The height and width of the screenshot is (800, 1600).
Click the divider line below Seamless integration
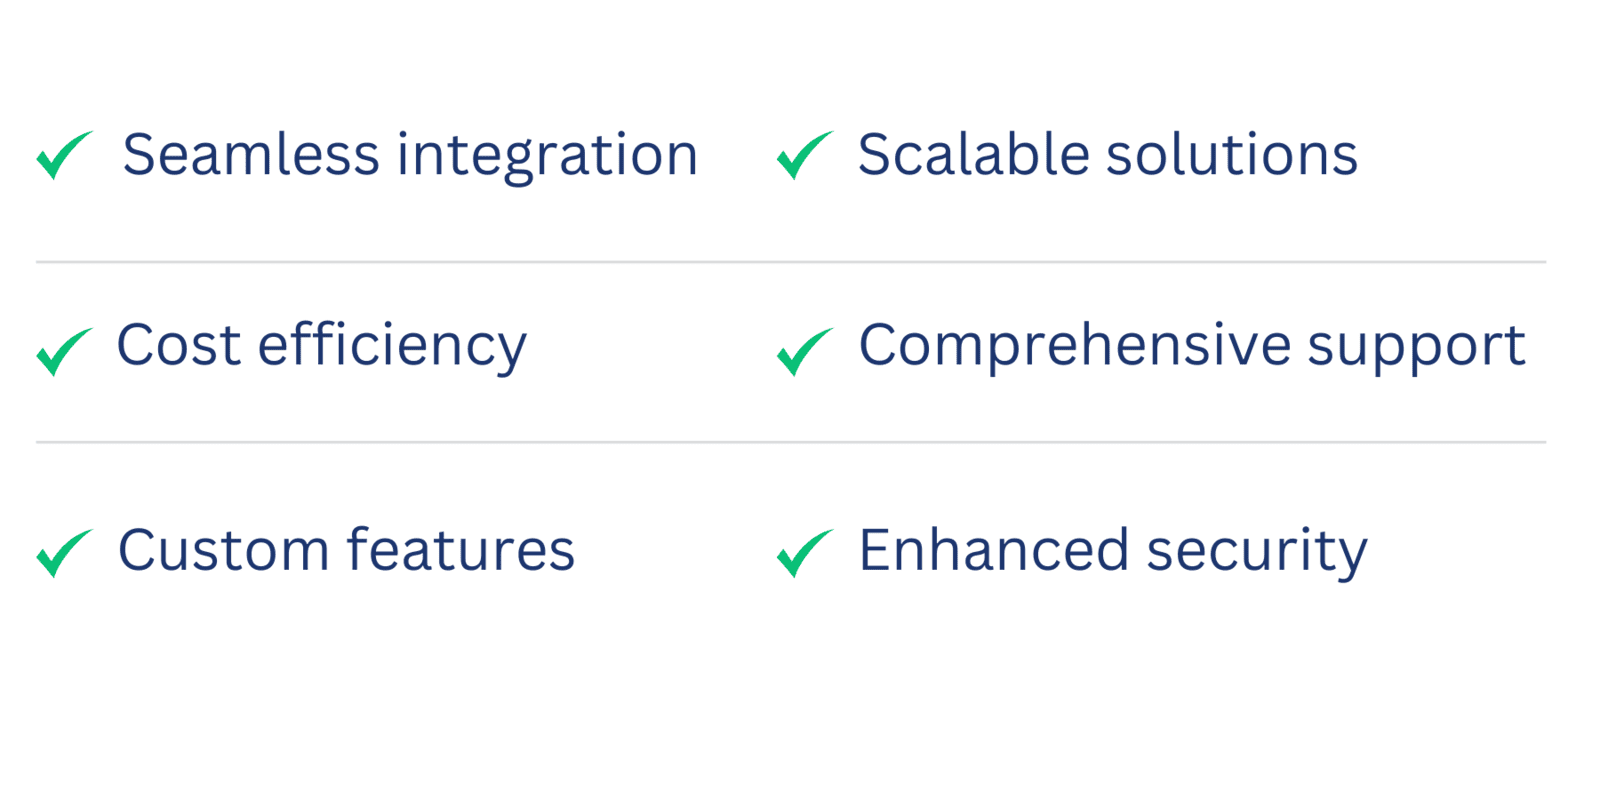(791, 262)
